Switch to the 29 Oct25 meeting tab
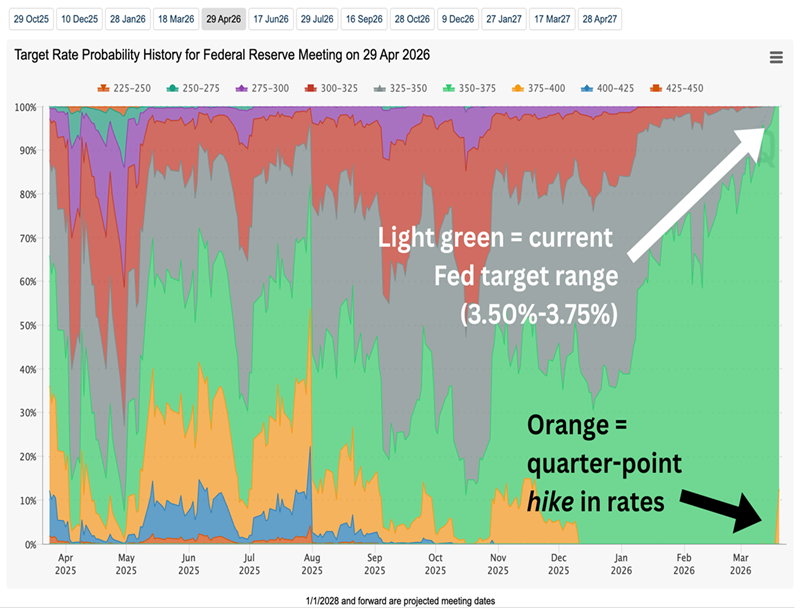 tap(30, 19)
